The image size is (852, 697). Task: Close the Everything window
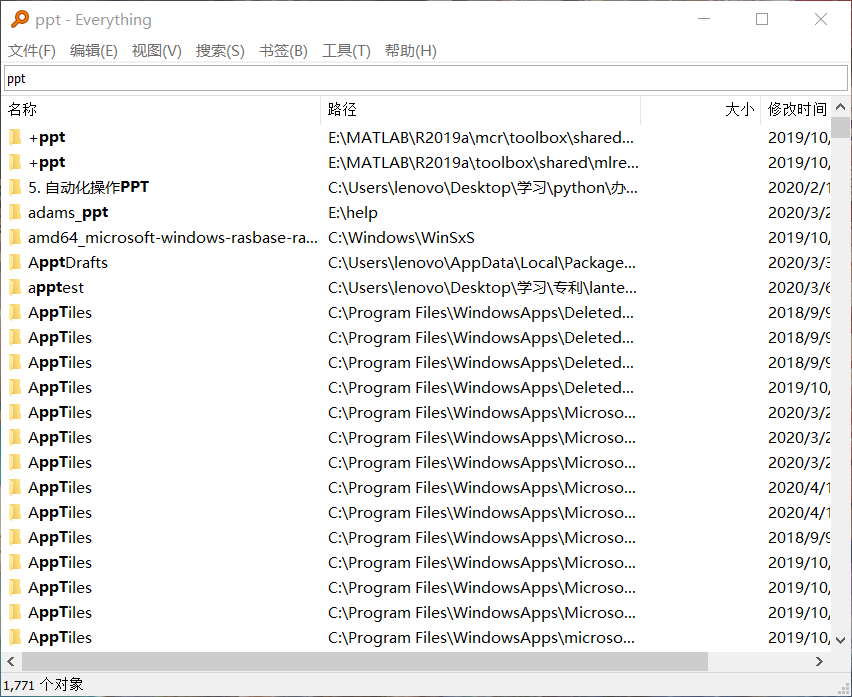coord(820,19)
